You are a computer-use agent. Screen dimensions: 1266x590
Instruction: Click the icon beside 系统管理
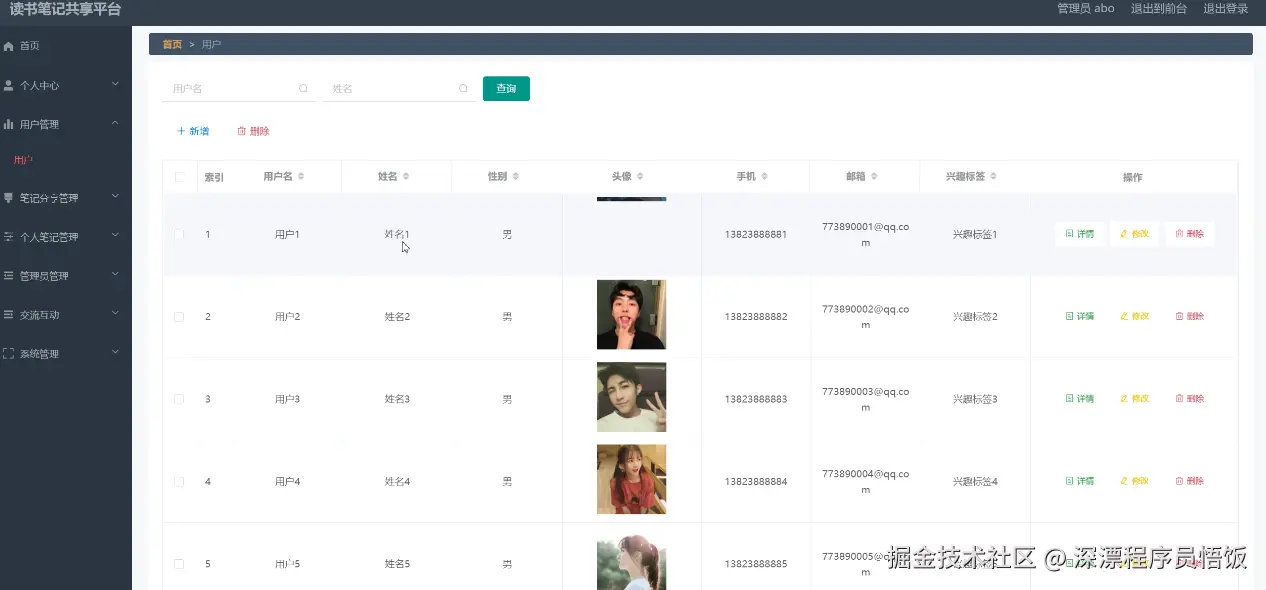[9, 353]
